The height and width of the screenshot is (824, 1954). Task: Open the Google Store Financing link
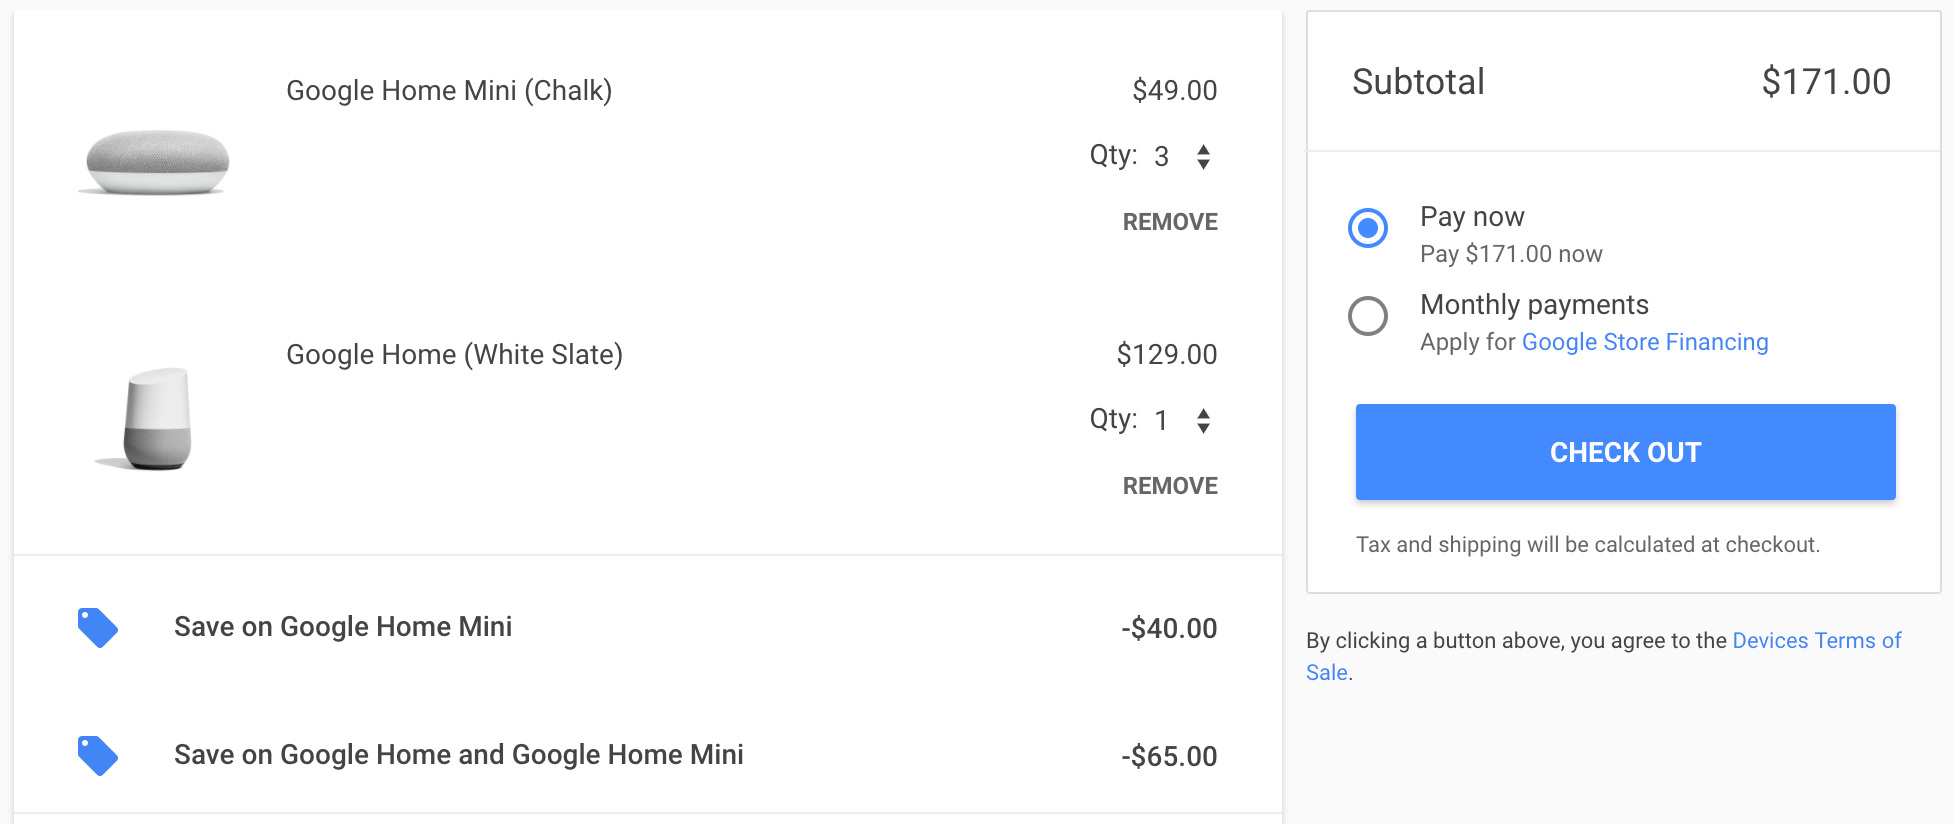(x=1645, y=342)
